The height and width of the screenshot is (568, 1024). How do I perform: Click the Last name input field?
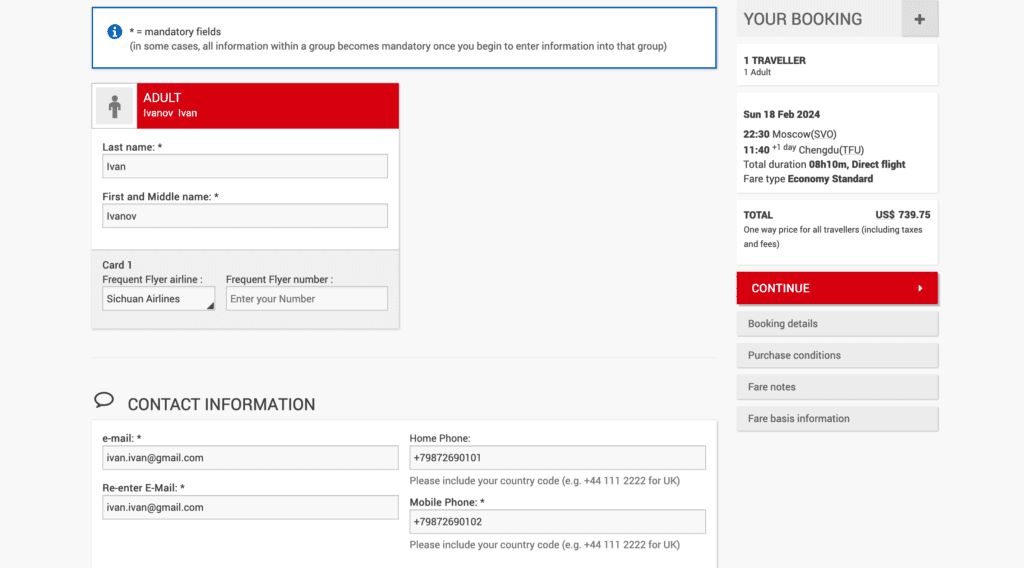(245, 166)
